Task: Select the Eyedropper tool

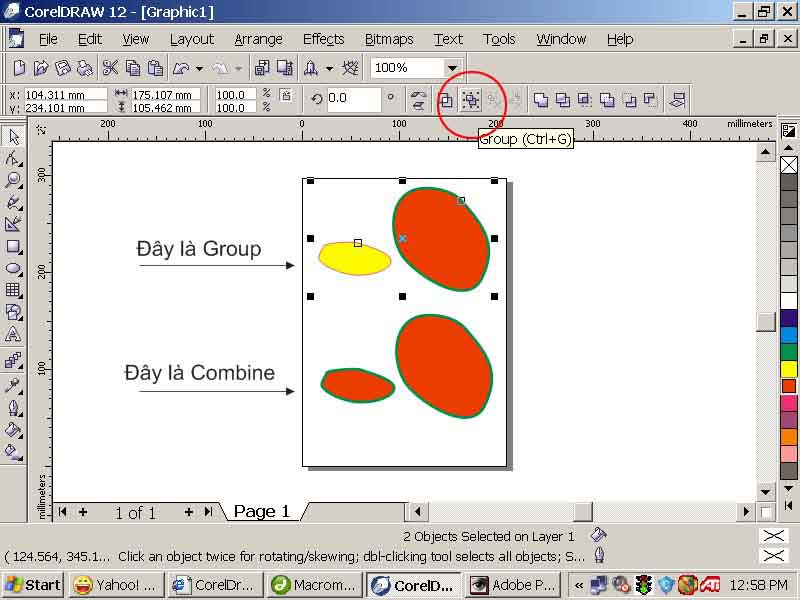Action: tap(13, 385)
